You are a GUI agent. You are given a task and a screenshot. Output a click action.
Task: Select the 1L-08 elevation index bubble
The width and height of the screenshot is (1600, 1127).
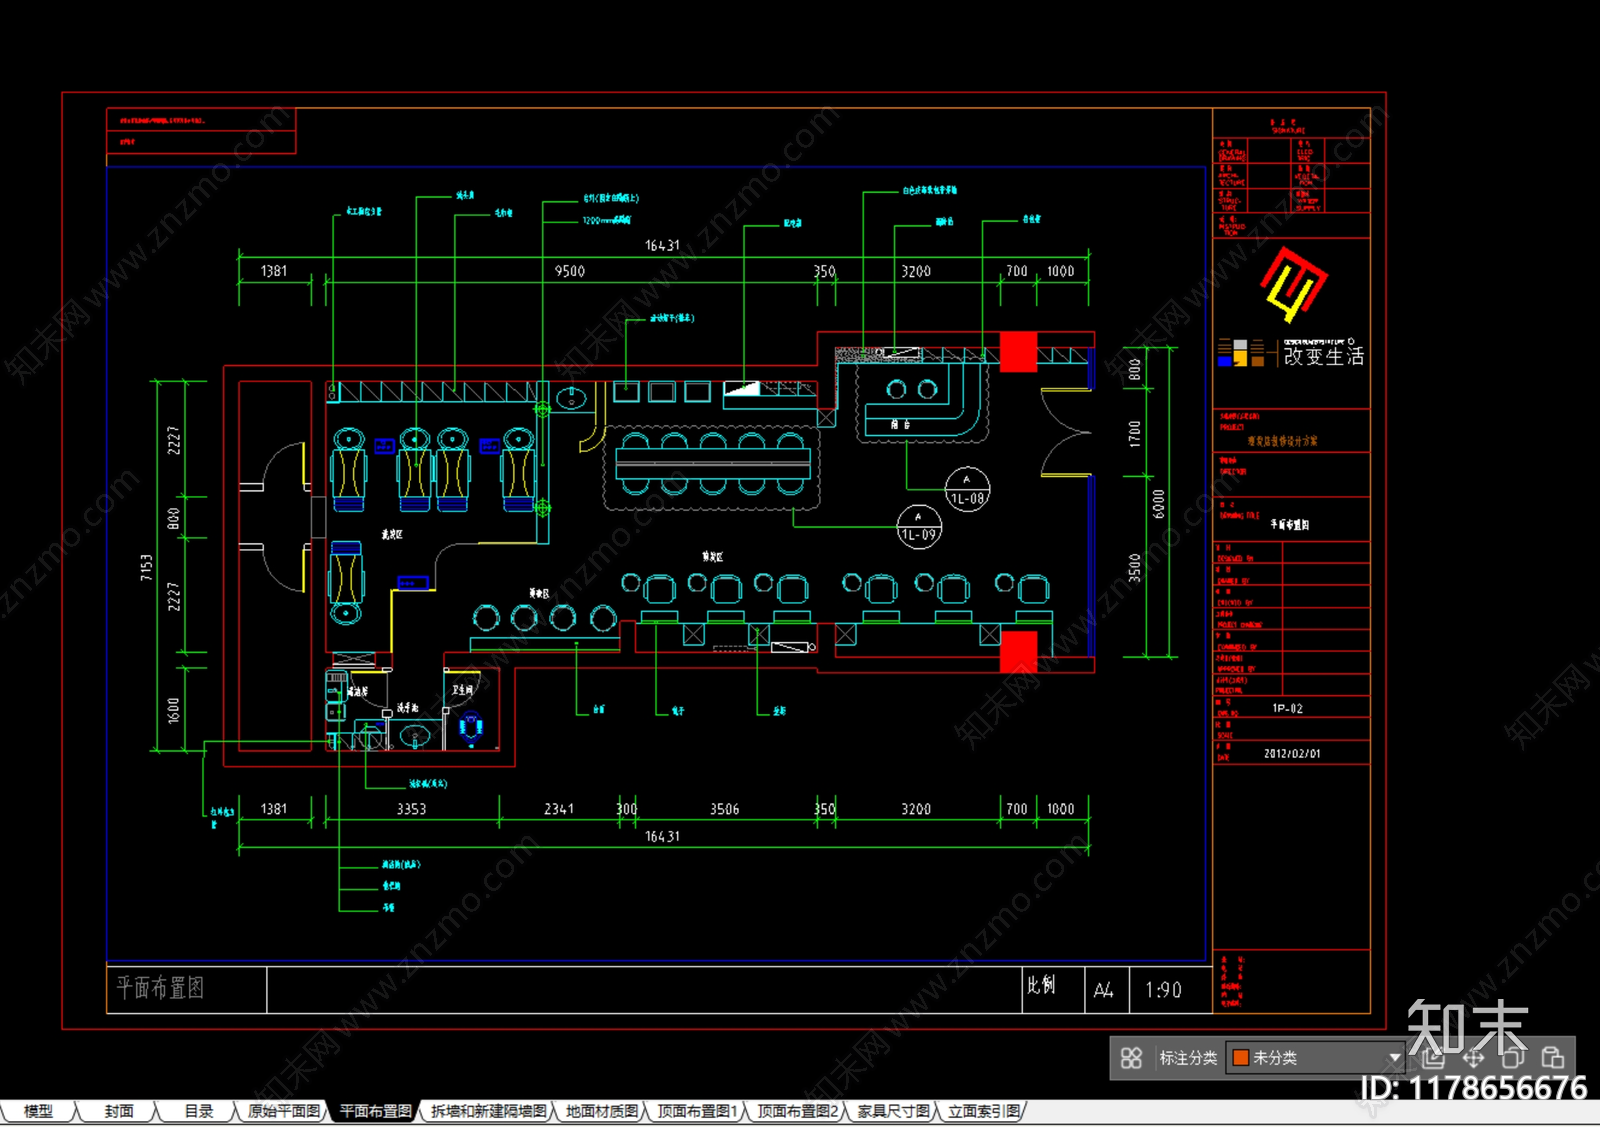pyautogui.click(x=967, y=490)
